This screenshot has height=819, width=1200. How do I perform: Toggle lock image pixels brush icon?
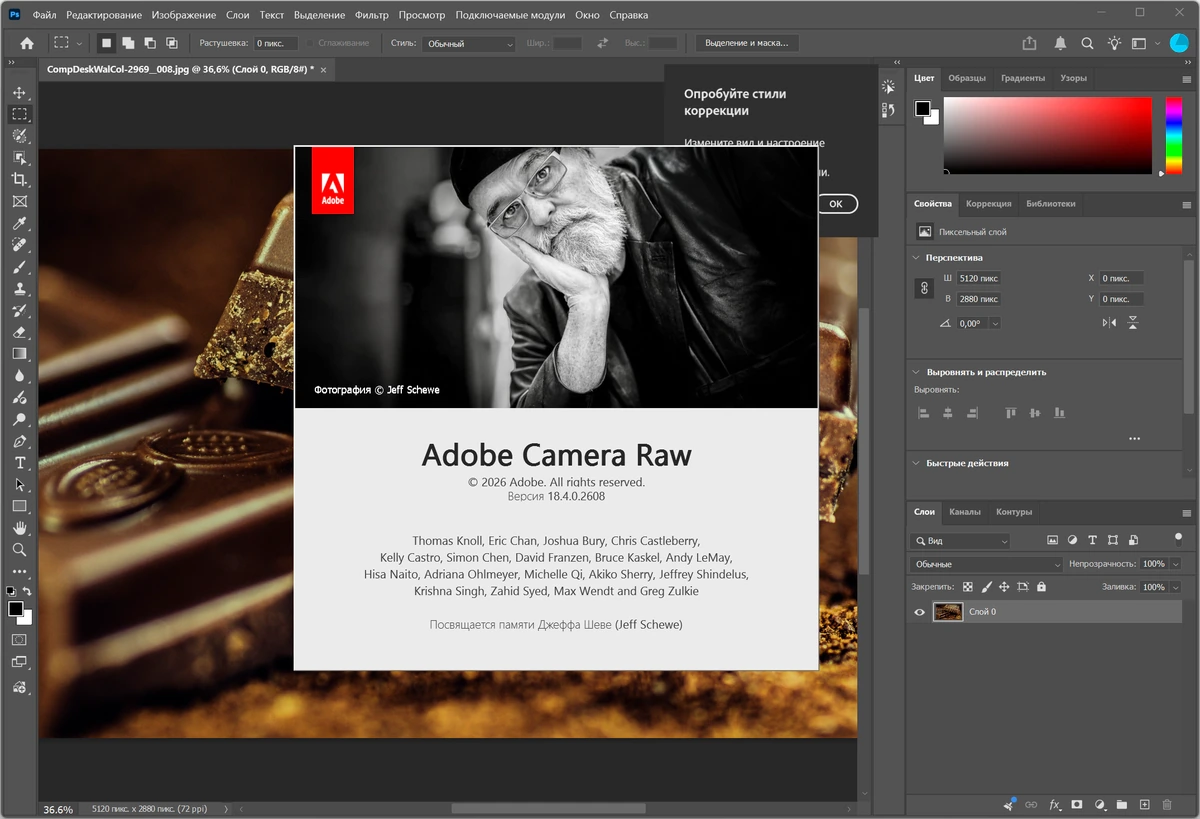(x=986, y=587)
